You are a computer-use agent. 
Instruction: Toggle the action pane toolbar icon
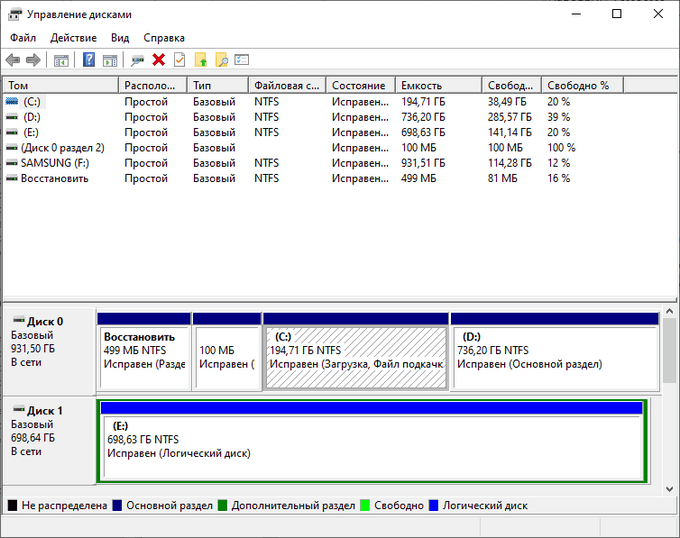110,60
